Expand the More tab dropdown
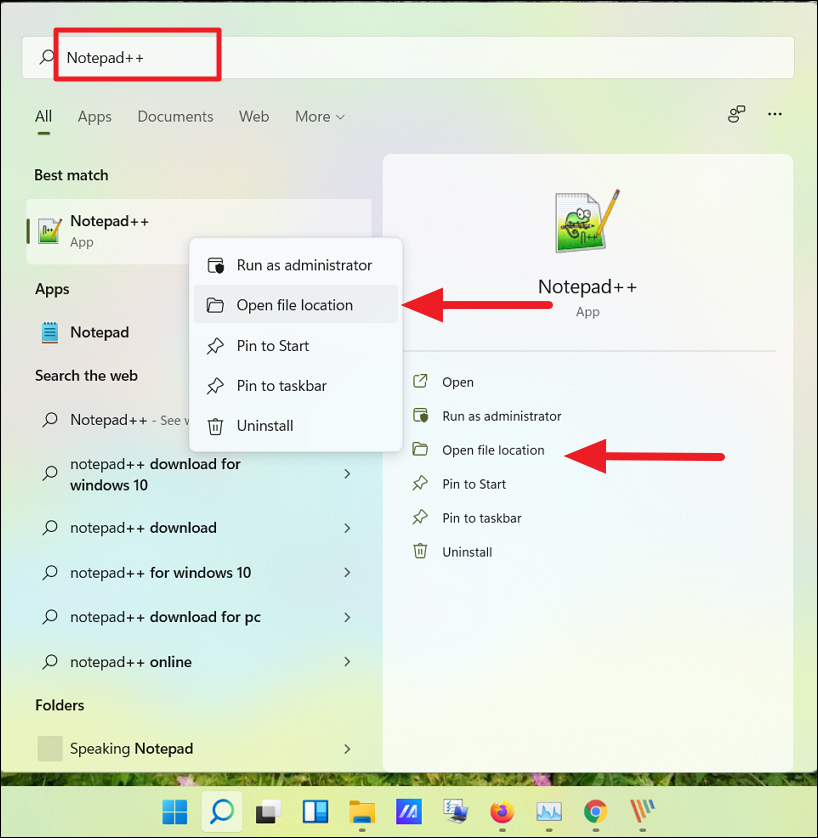This screenshot has height=838, width=818. (319, 116)
